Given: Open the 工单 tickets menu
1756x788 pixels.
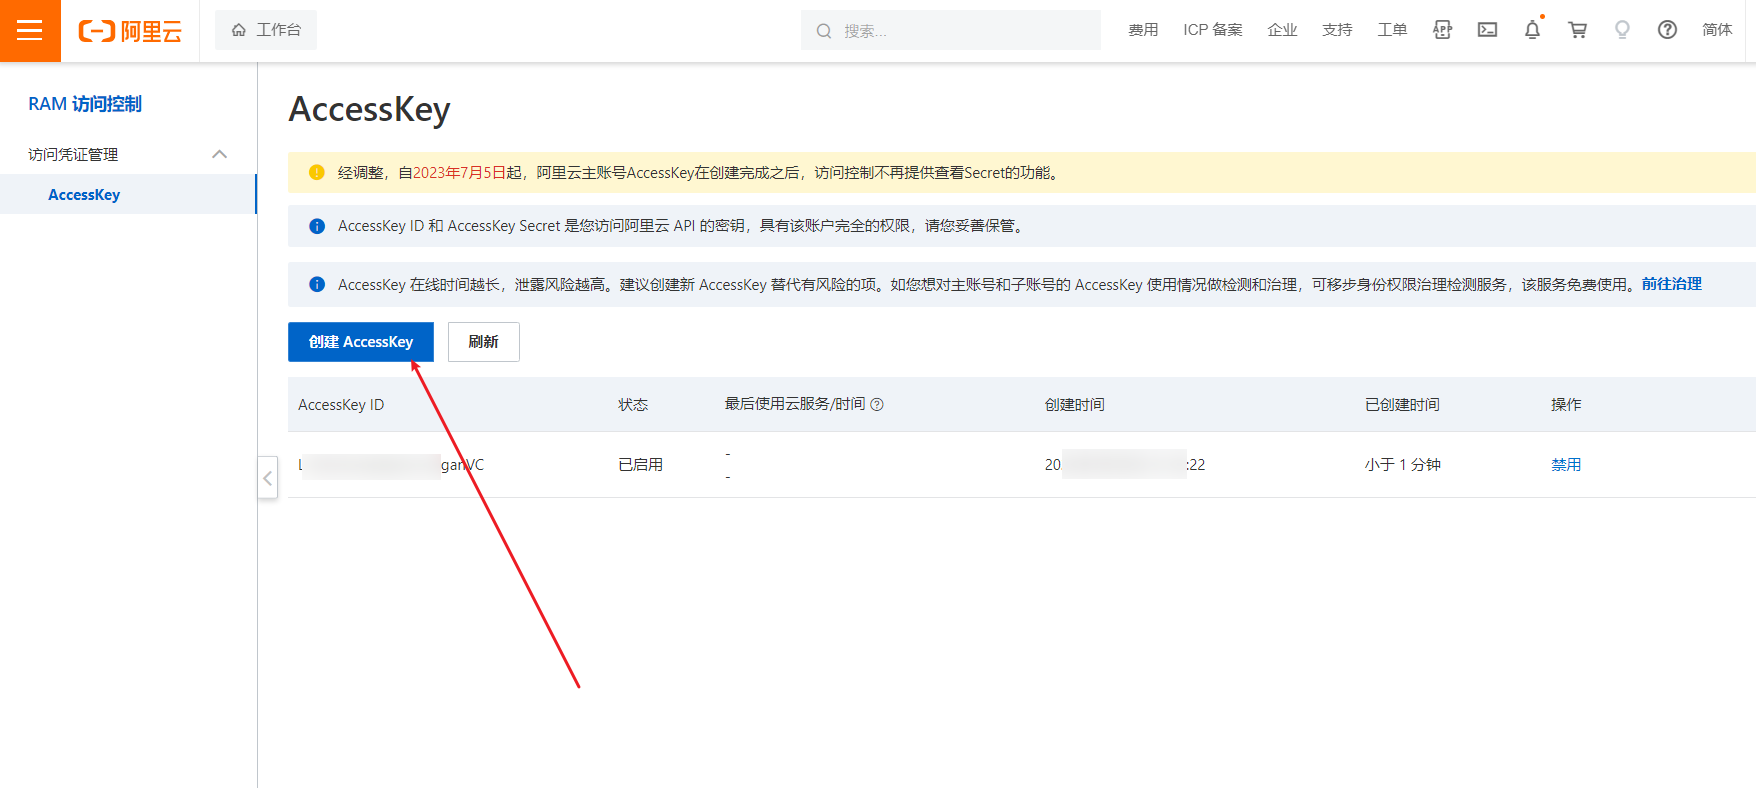Looking at the screenshot, I should click(1392, 30).
